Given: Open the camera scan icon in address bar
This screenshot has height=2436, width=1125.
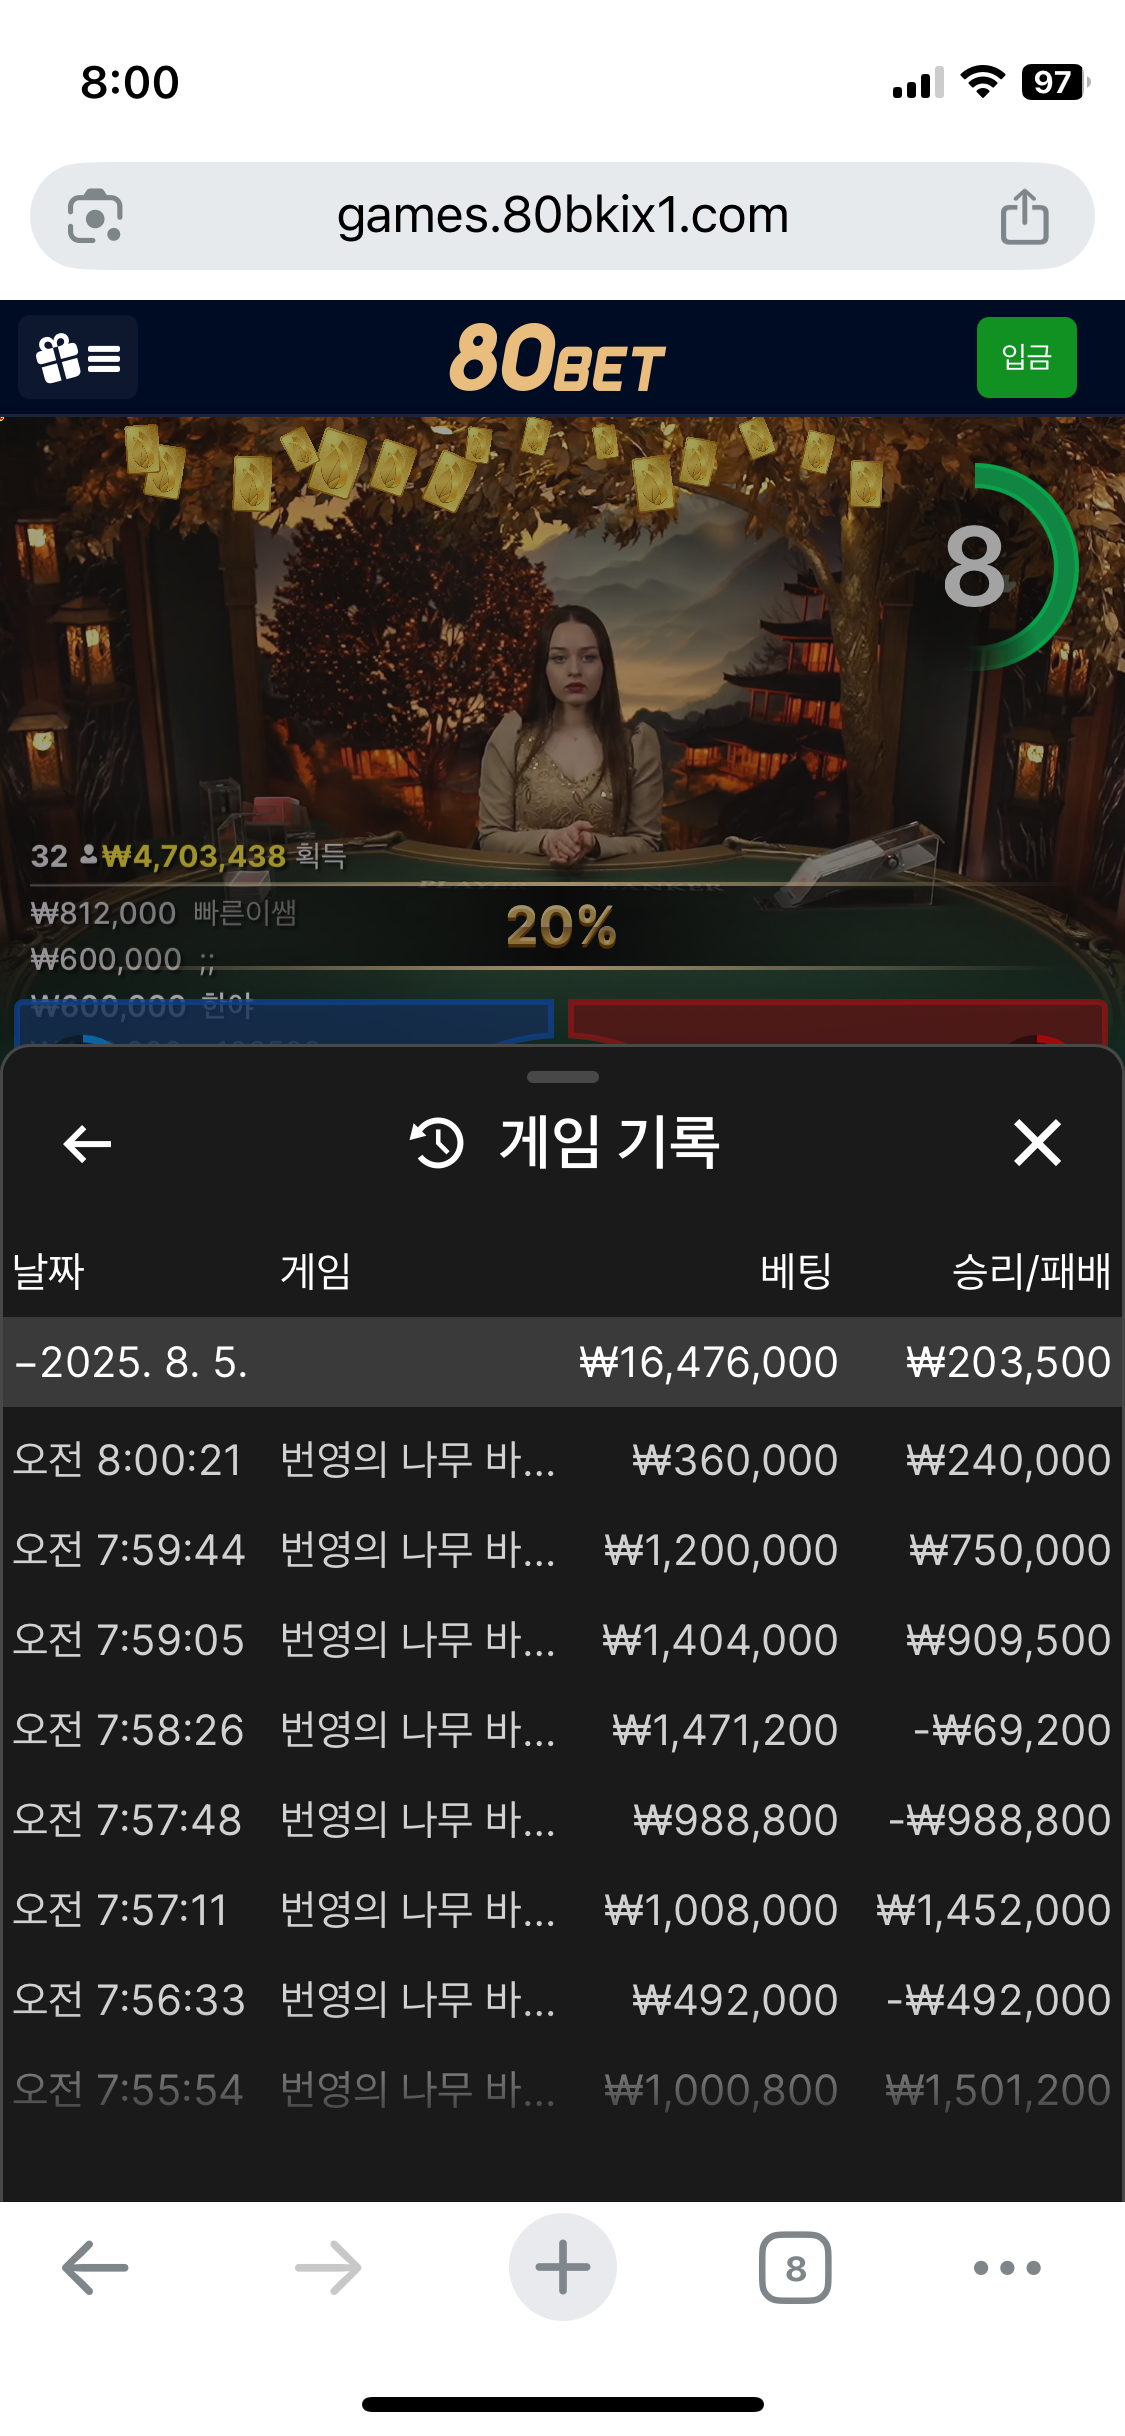Looking at the screenshot, I should [95, 216].
